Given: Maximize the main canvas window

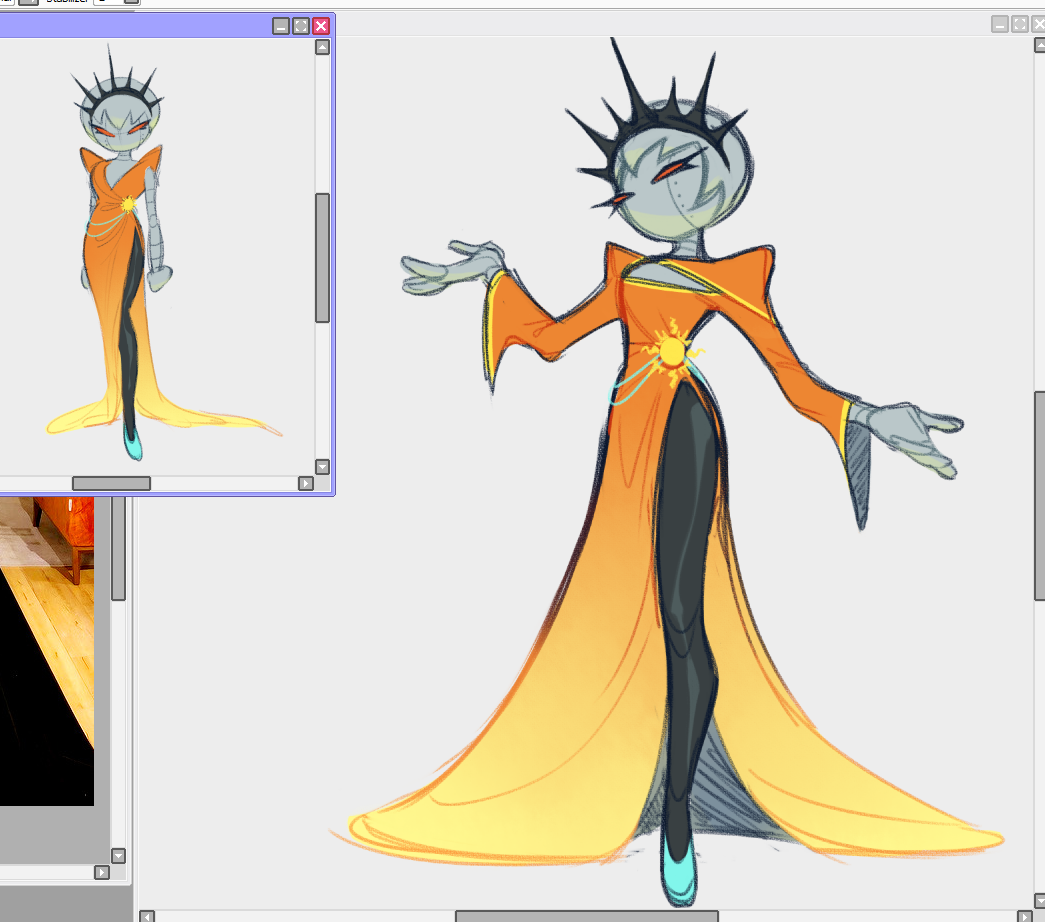Looking at the screenshot, I should 1020,24.
